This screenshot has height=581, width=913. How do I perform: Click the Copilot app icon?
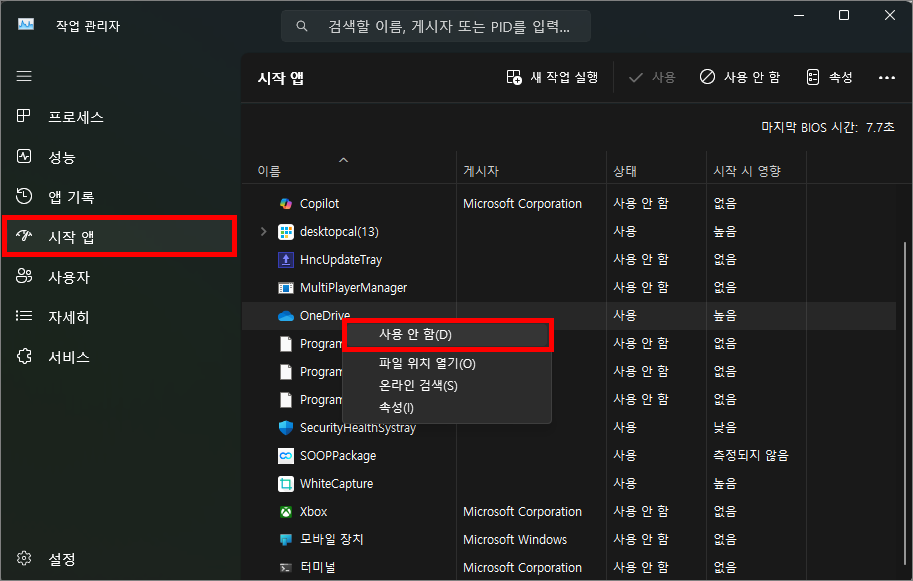click(286, 203)
